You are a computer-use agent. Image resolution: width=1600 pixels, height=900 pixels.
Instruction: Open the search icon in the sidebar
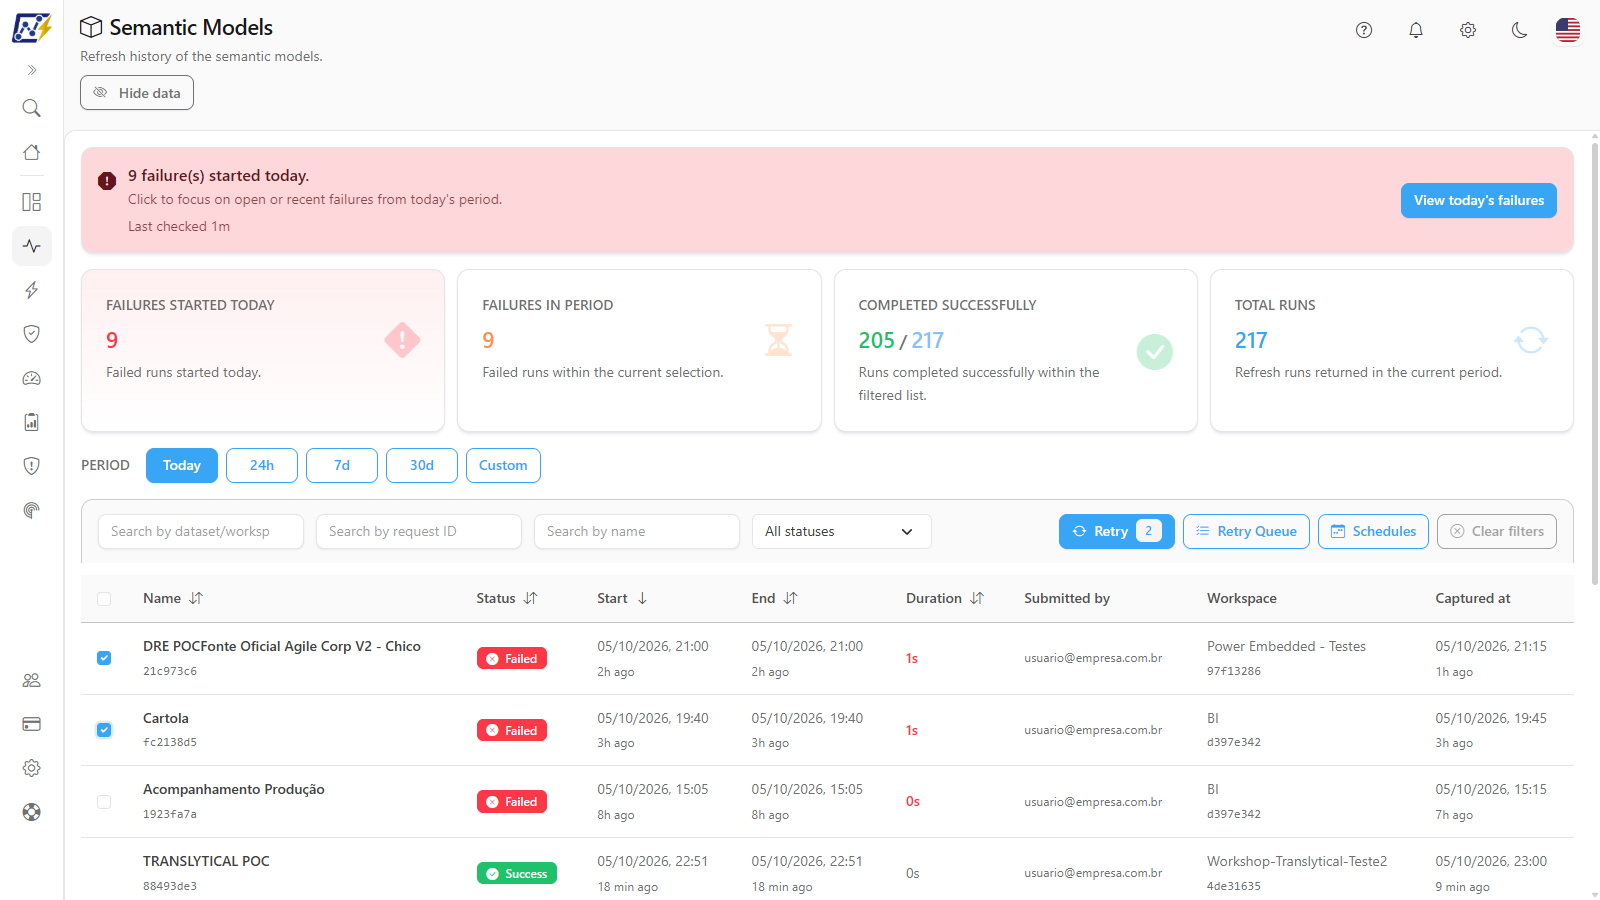pyautogui.click(x=32, y=108)
